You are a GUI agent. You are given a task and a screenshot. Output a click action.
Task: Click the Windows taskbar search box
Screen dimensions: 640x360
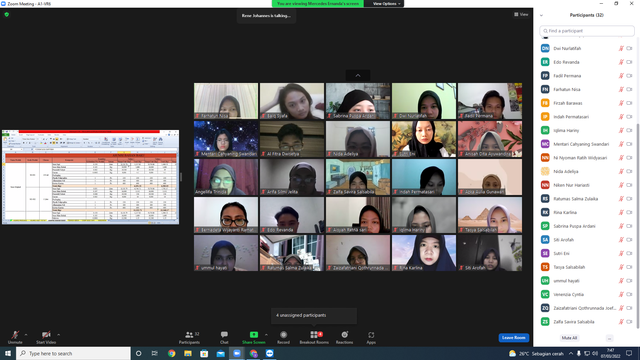click(x=73, y=353)
